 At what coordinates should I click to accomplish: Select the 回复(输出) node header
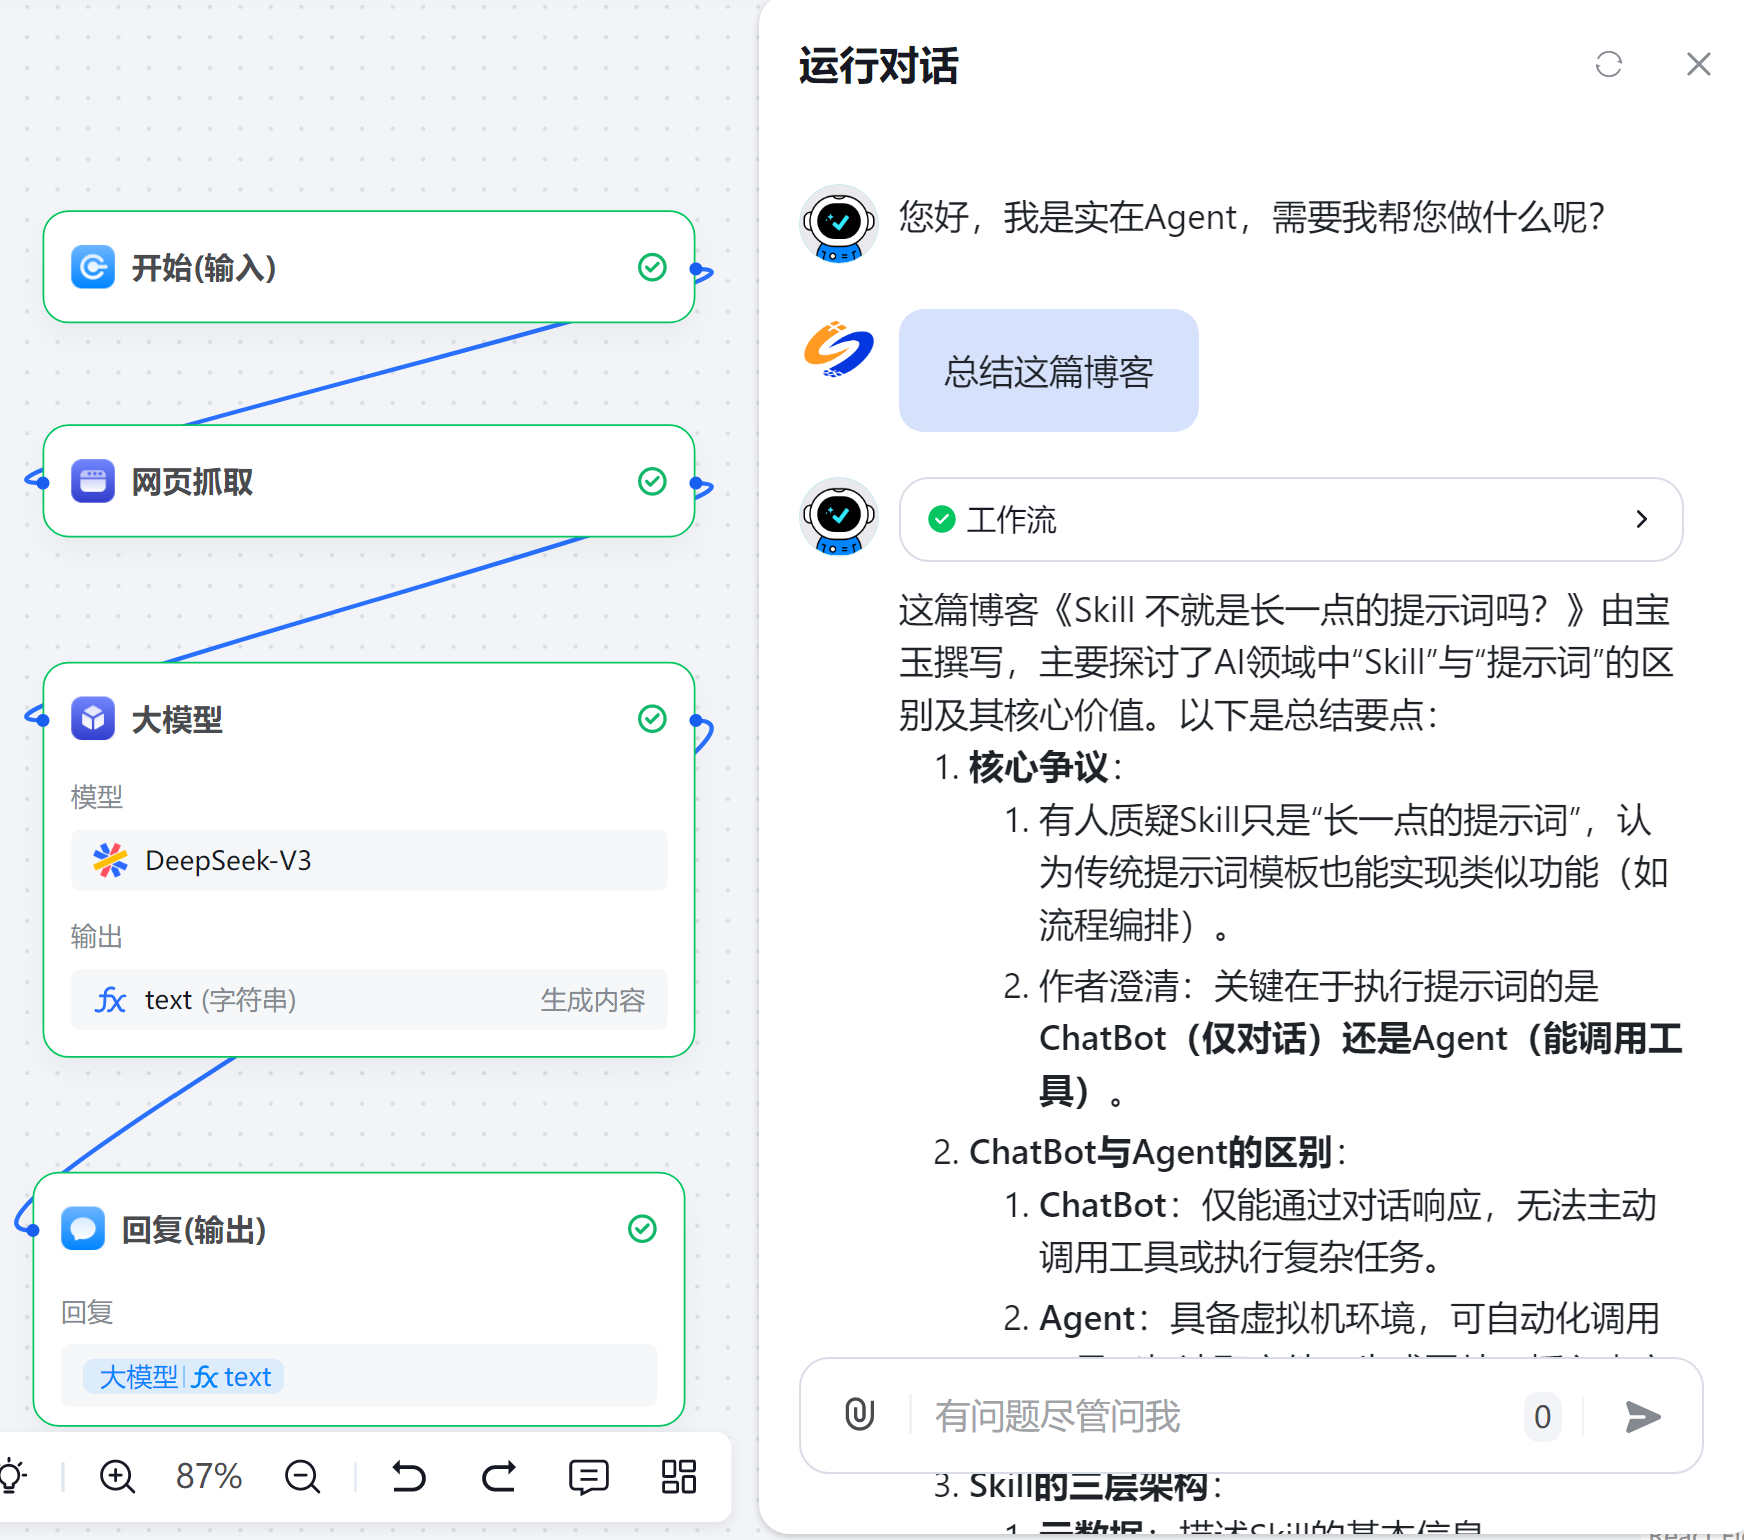pos(194,1229)
